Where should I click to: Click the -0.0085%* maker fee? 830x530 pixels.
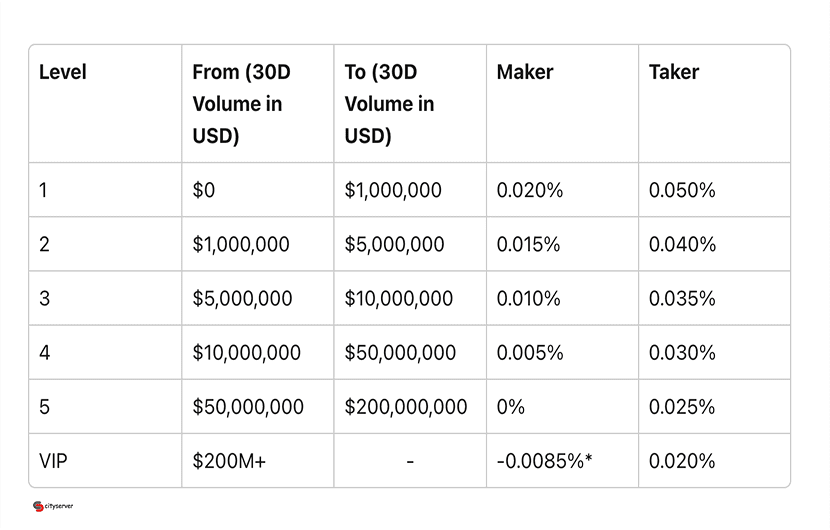click(544, 461)
